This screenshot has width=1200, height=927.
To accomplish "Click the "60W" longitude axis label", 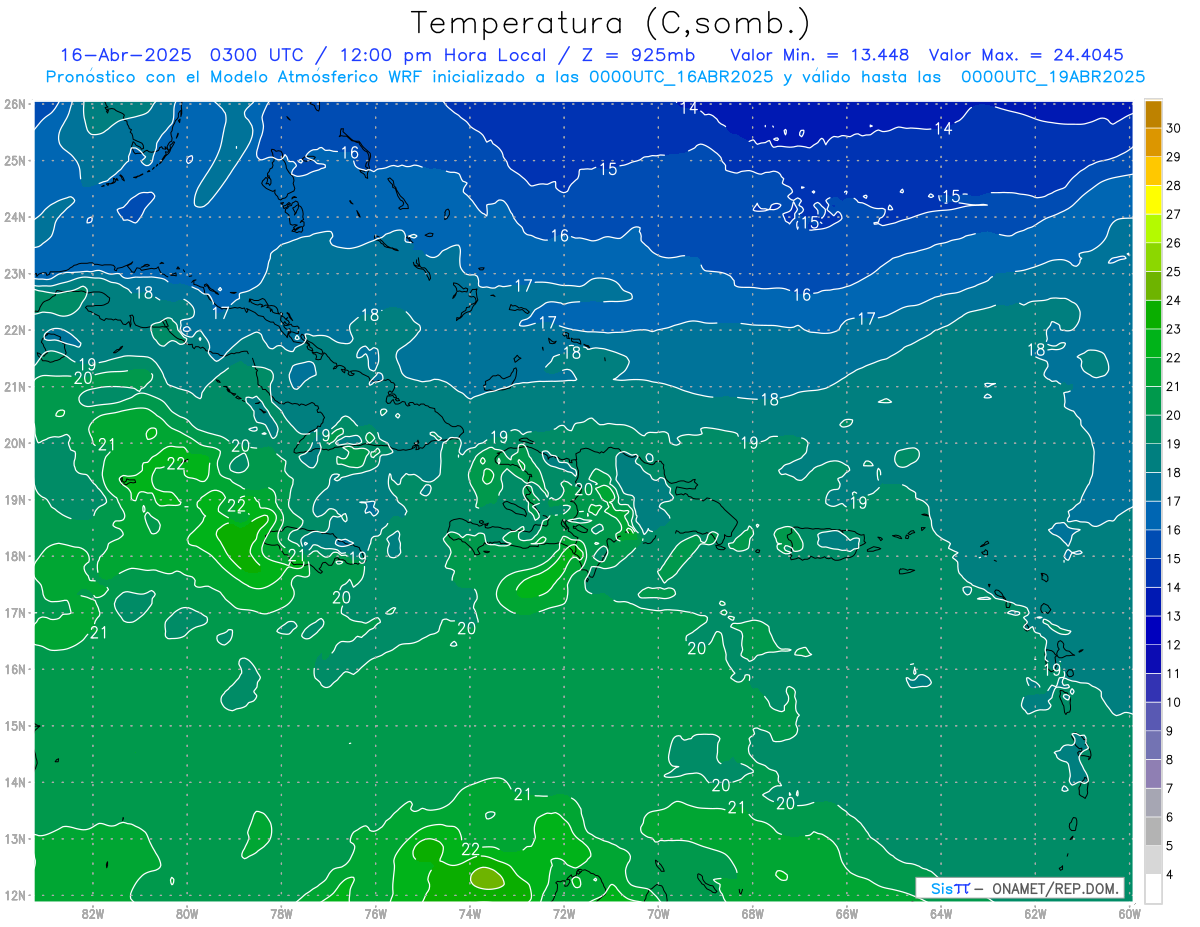I will tap(1129, 912).
